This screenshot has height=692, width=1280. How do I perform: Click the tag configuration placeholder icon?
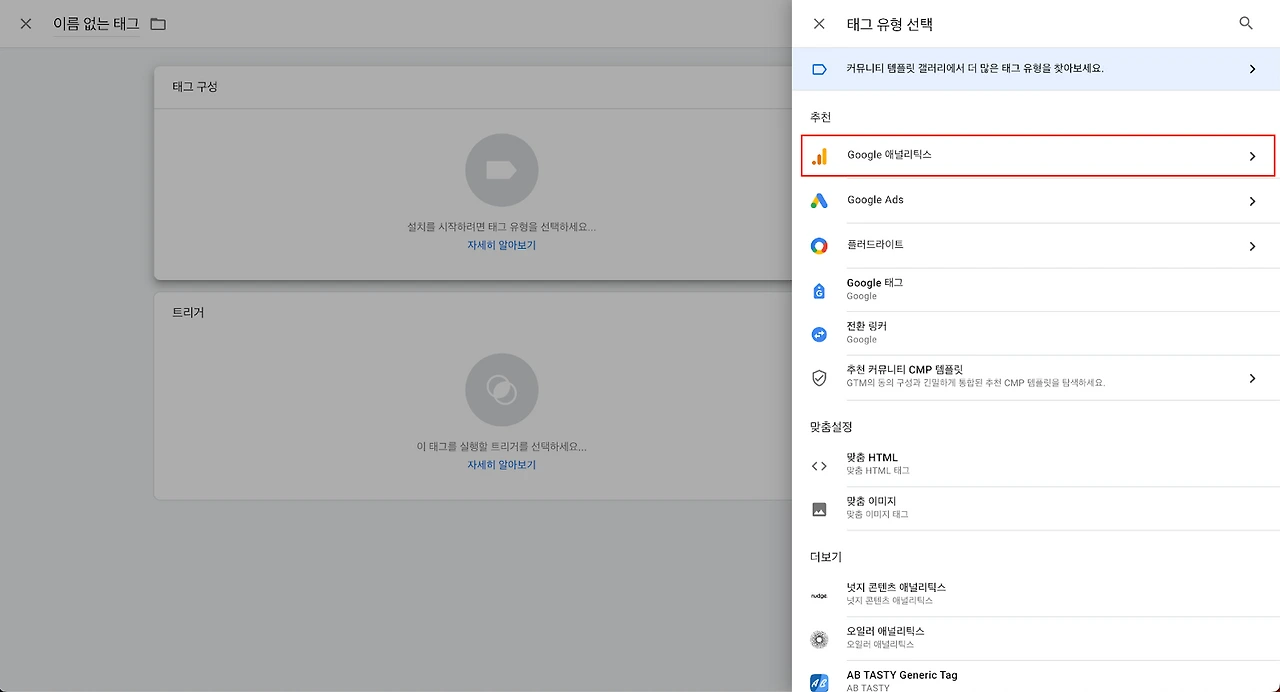coord(501,170)
